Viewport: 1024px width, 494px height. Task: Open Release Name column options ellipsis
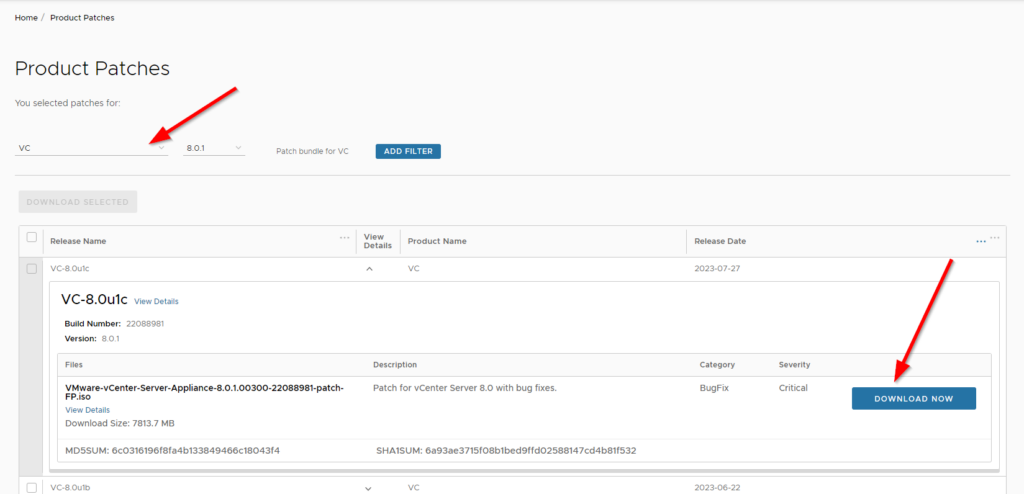coord(345,238)
